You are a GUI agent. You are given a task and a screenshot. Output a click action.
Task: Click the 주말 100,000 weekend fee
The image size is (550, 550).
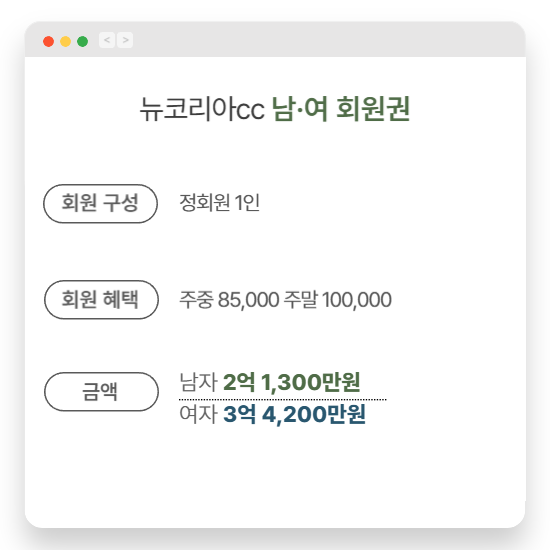tap(337, 300)
